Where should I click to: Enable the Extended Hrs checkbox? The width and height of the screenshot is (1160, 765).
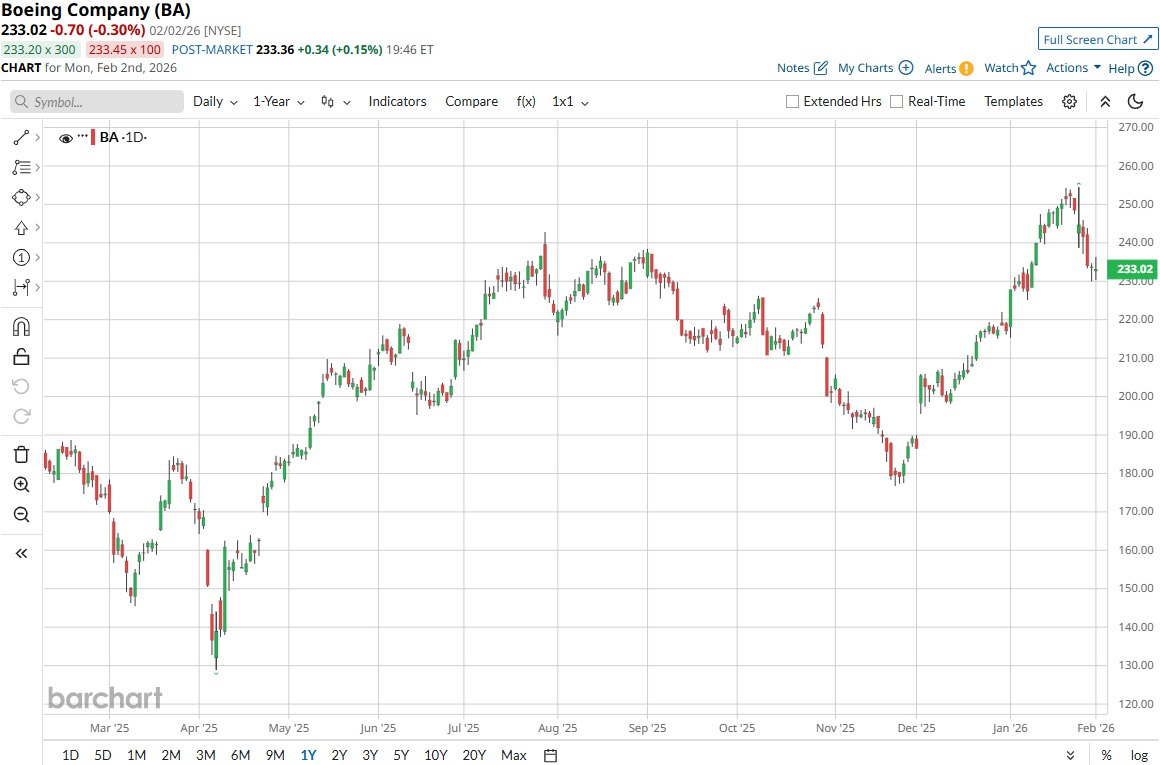[x=792, y=101]
